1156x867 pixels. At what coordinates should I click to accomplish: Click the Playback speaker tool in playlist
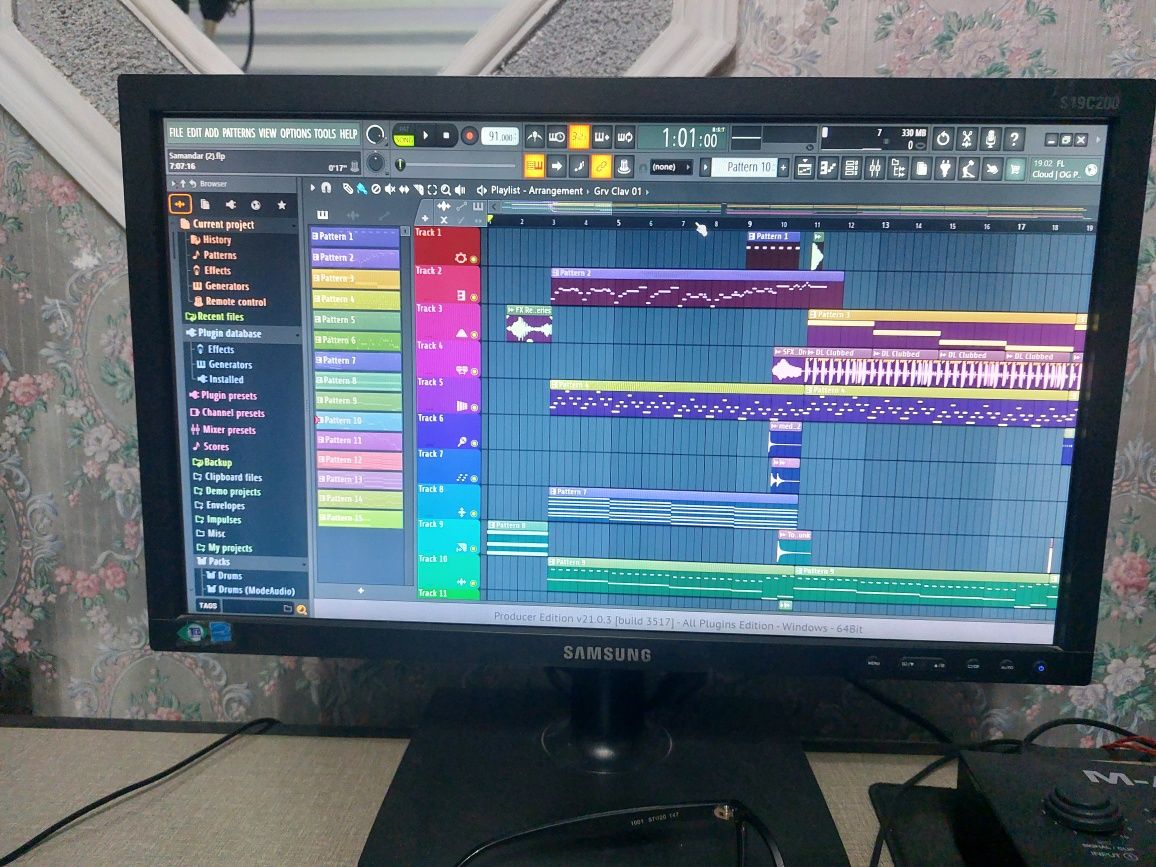[x=460, y=190]
